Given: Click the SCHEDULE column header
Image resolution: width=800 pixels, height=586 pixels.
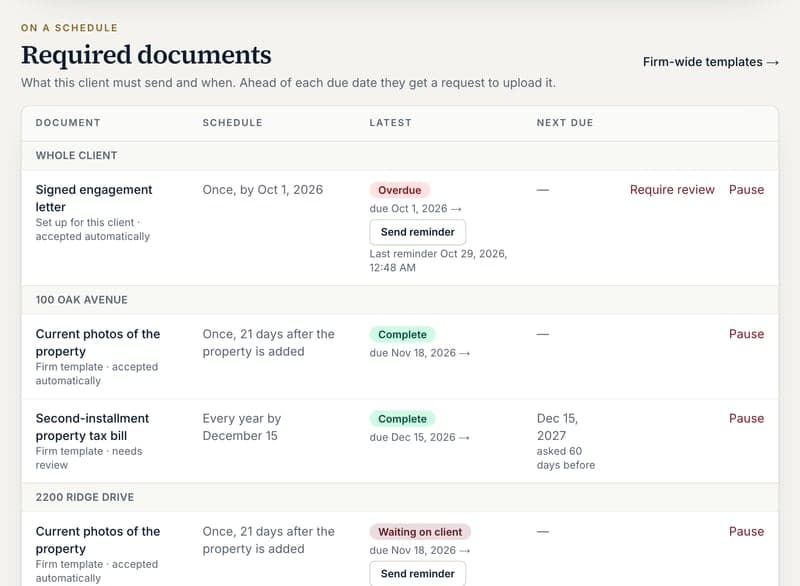Looking at the screenshot, I should click(232, 123).
